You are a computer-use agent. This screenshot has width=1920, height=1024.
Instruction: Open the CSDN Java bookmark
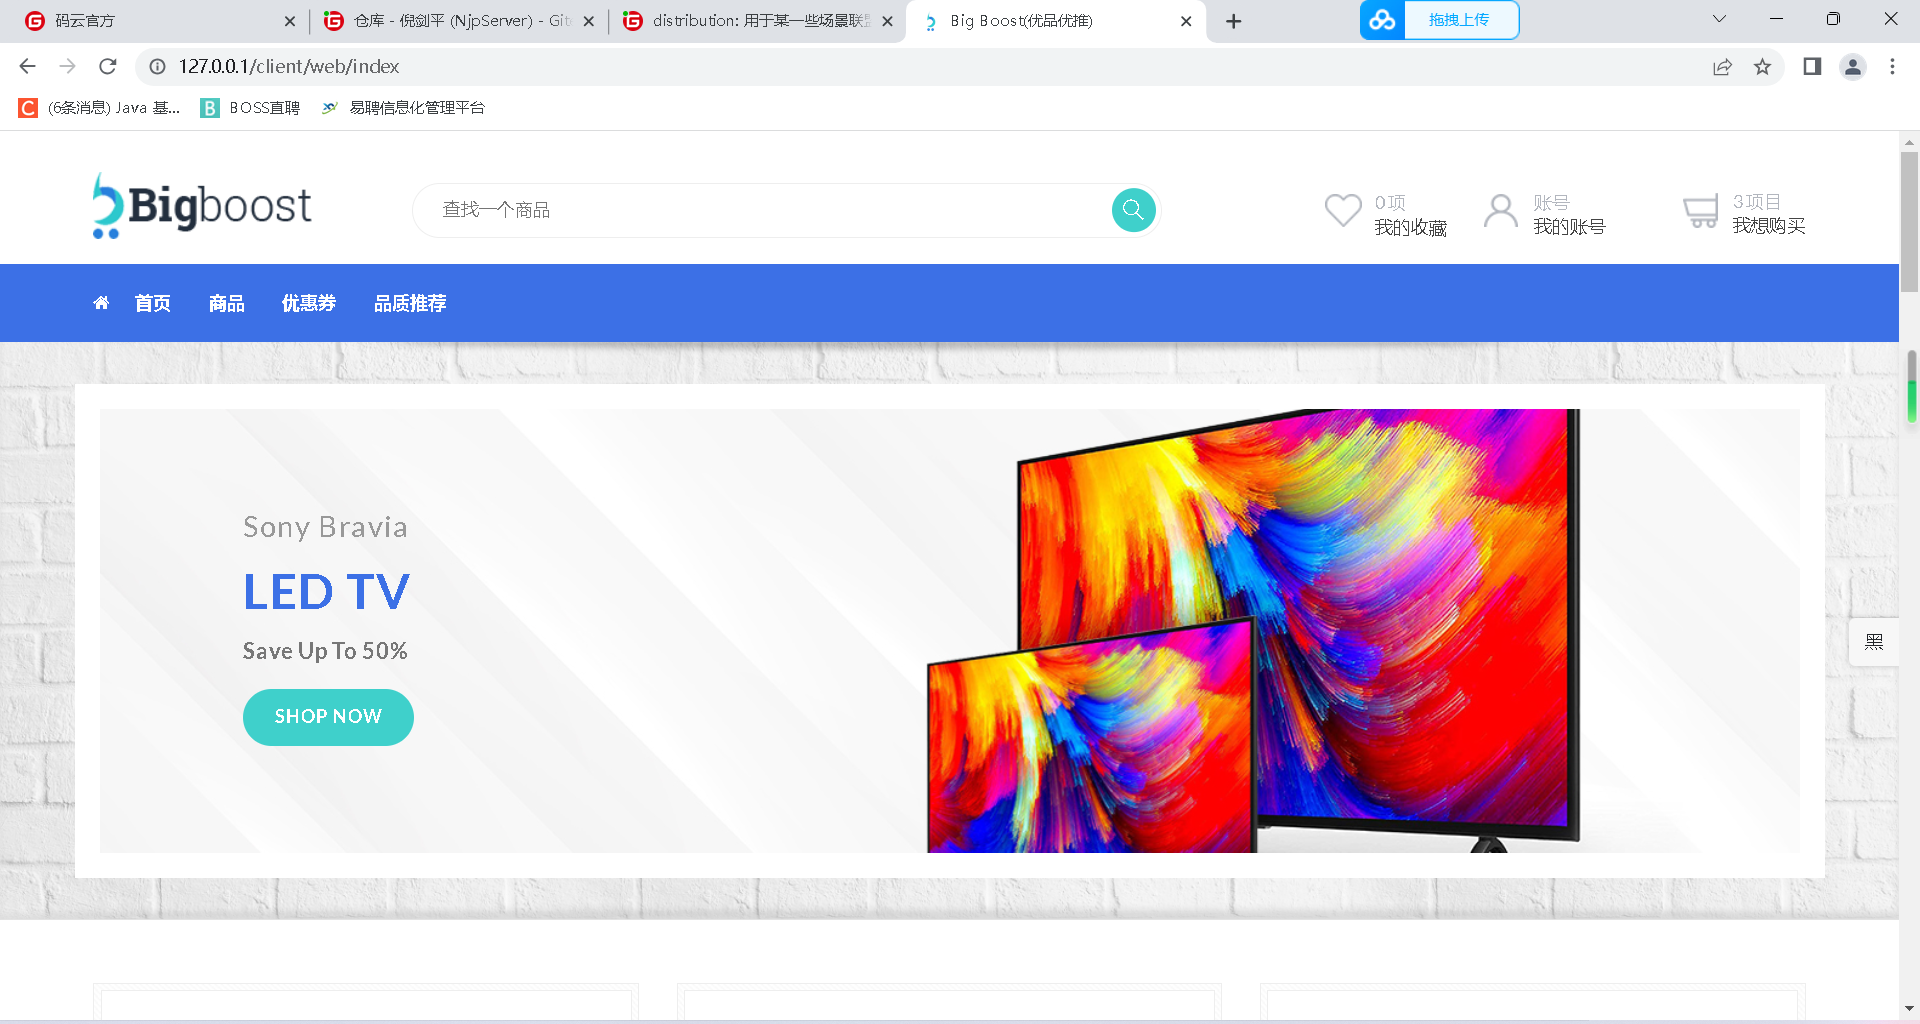[99, 108]
